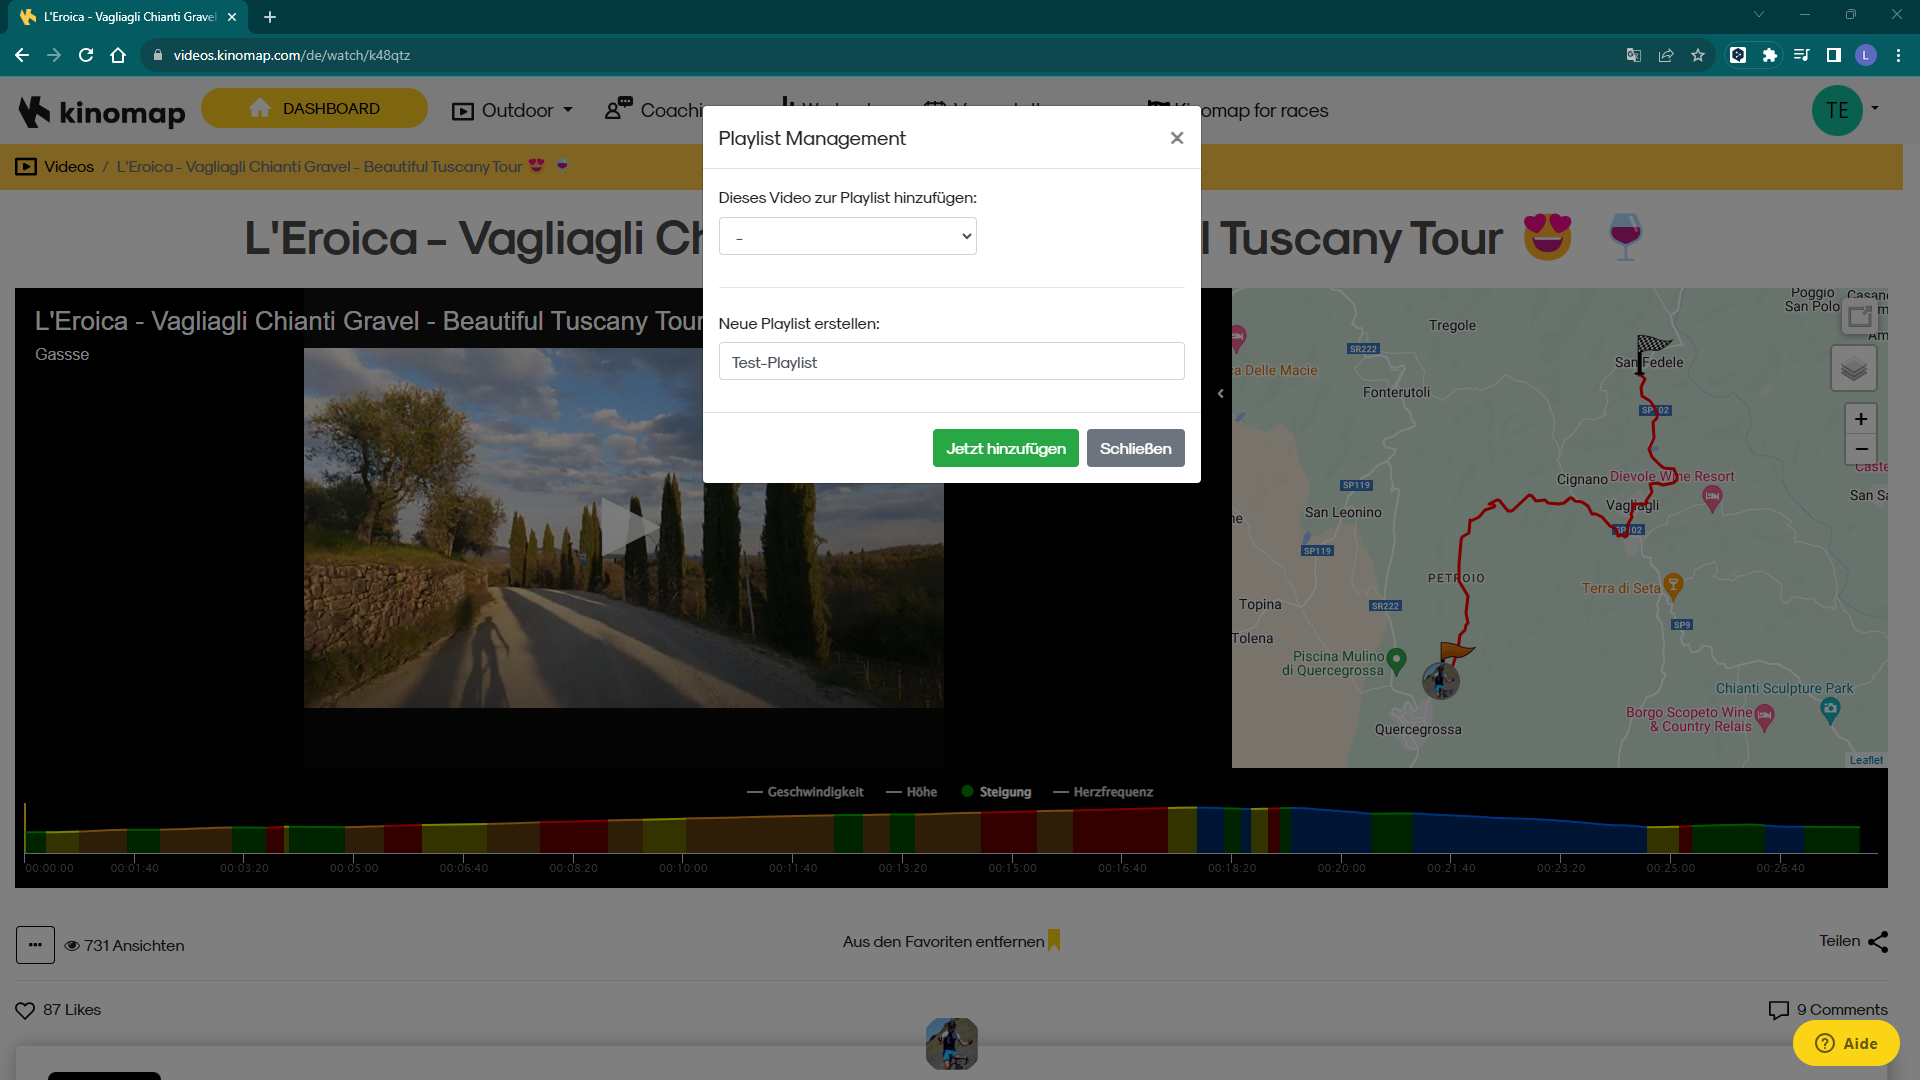The image size is (1920, 1080).
Task: Toggle the Höhe chart series
Action: tap(911, 792)
